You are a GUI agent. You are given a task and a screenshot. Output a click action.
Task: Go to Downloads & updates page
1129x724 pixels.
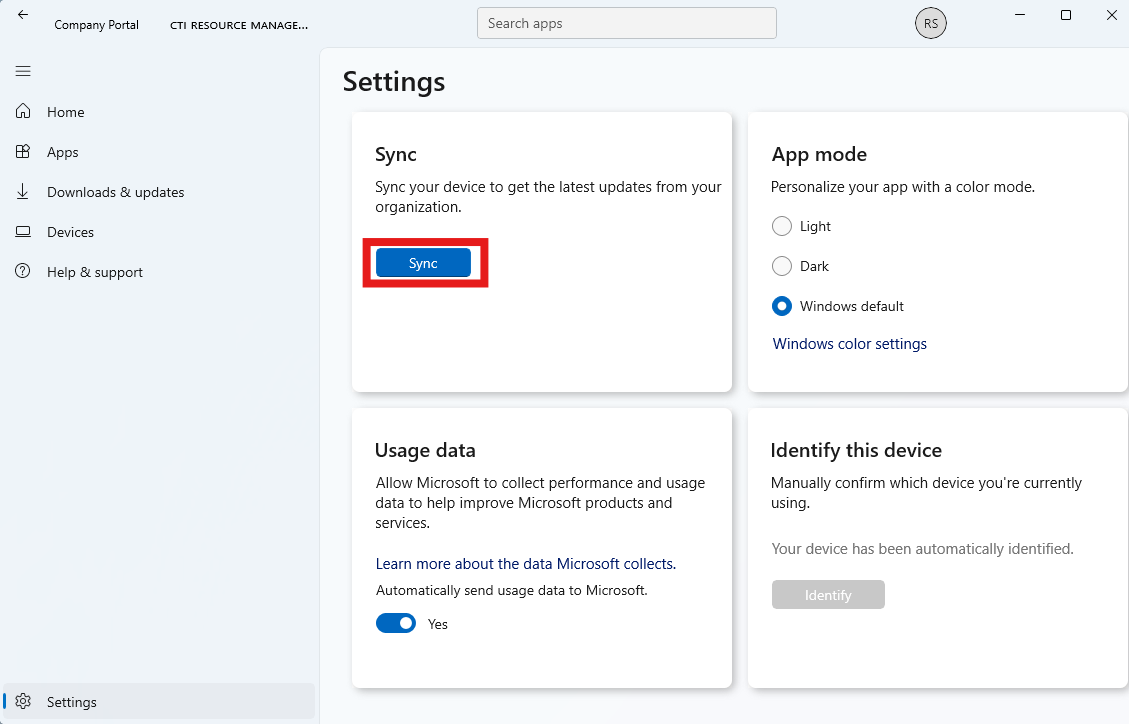115,192
